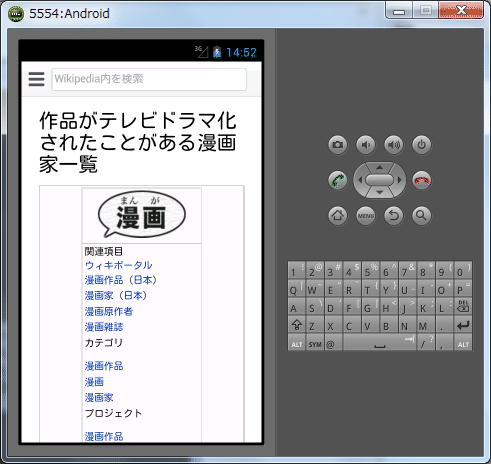Click the Android emulator title bar icon

point(16,14)
